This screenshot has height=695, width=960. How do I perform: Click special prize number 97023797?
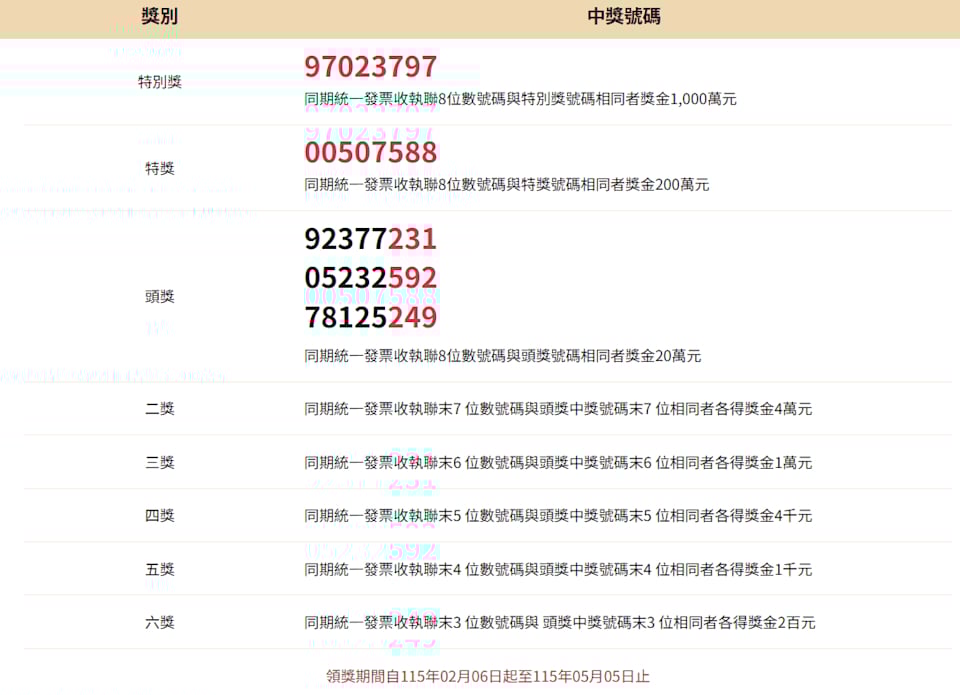[x=371, y=67]
